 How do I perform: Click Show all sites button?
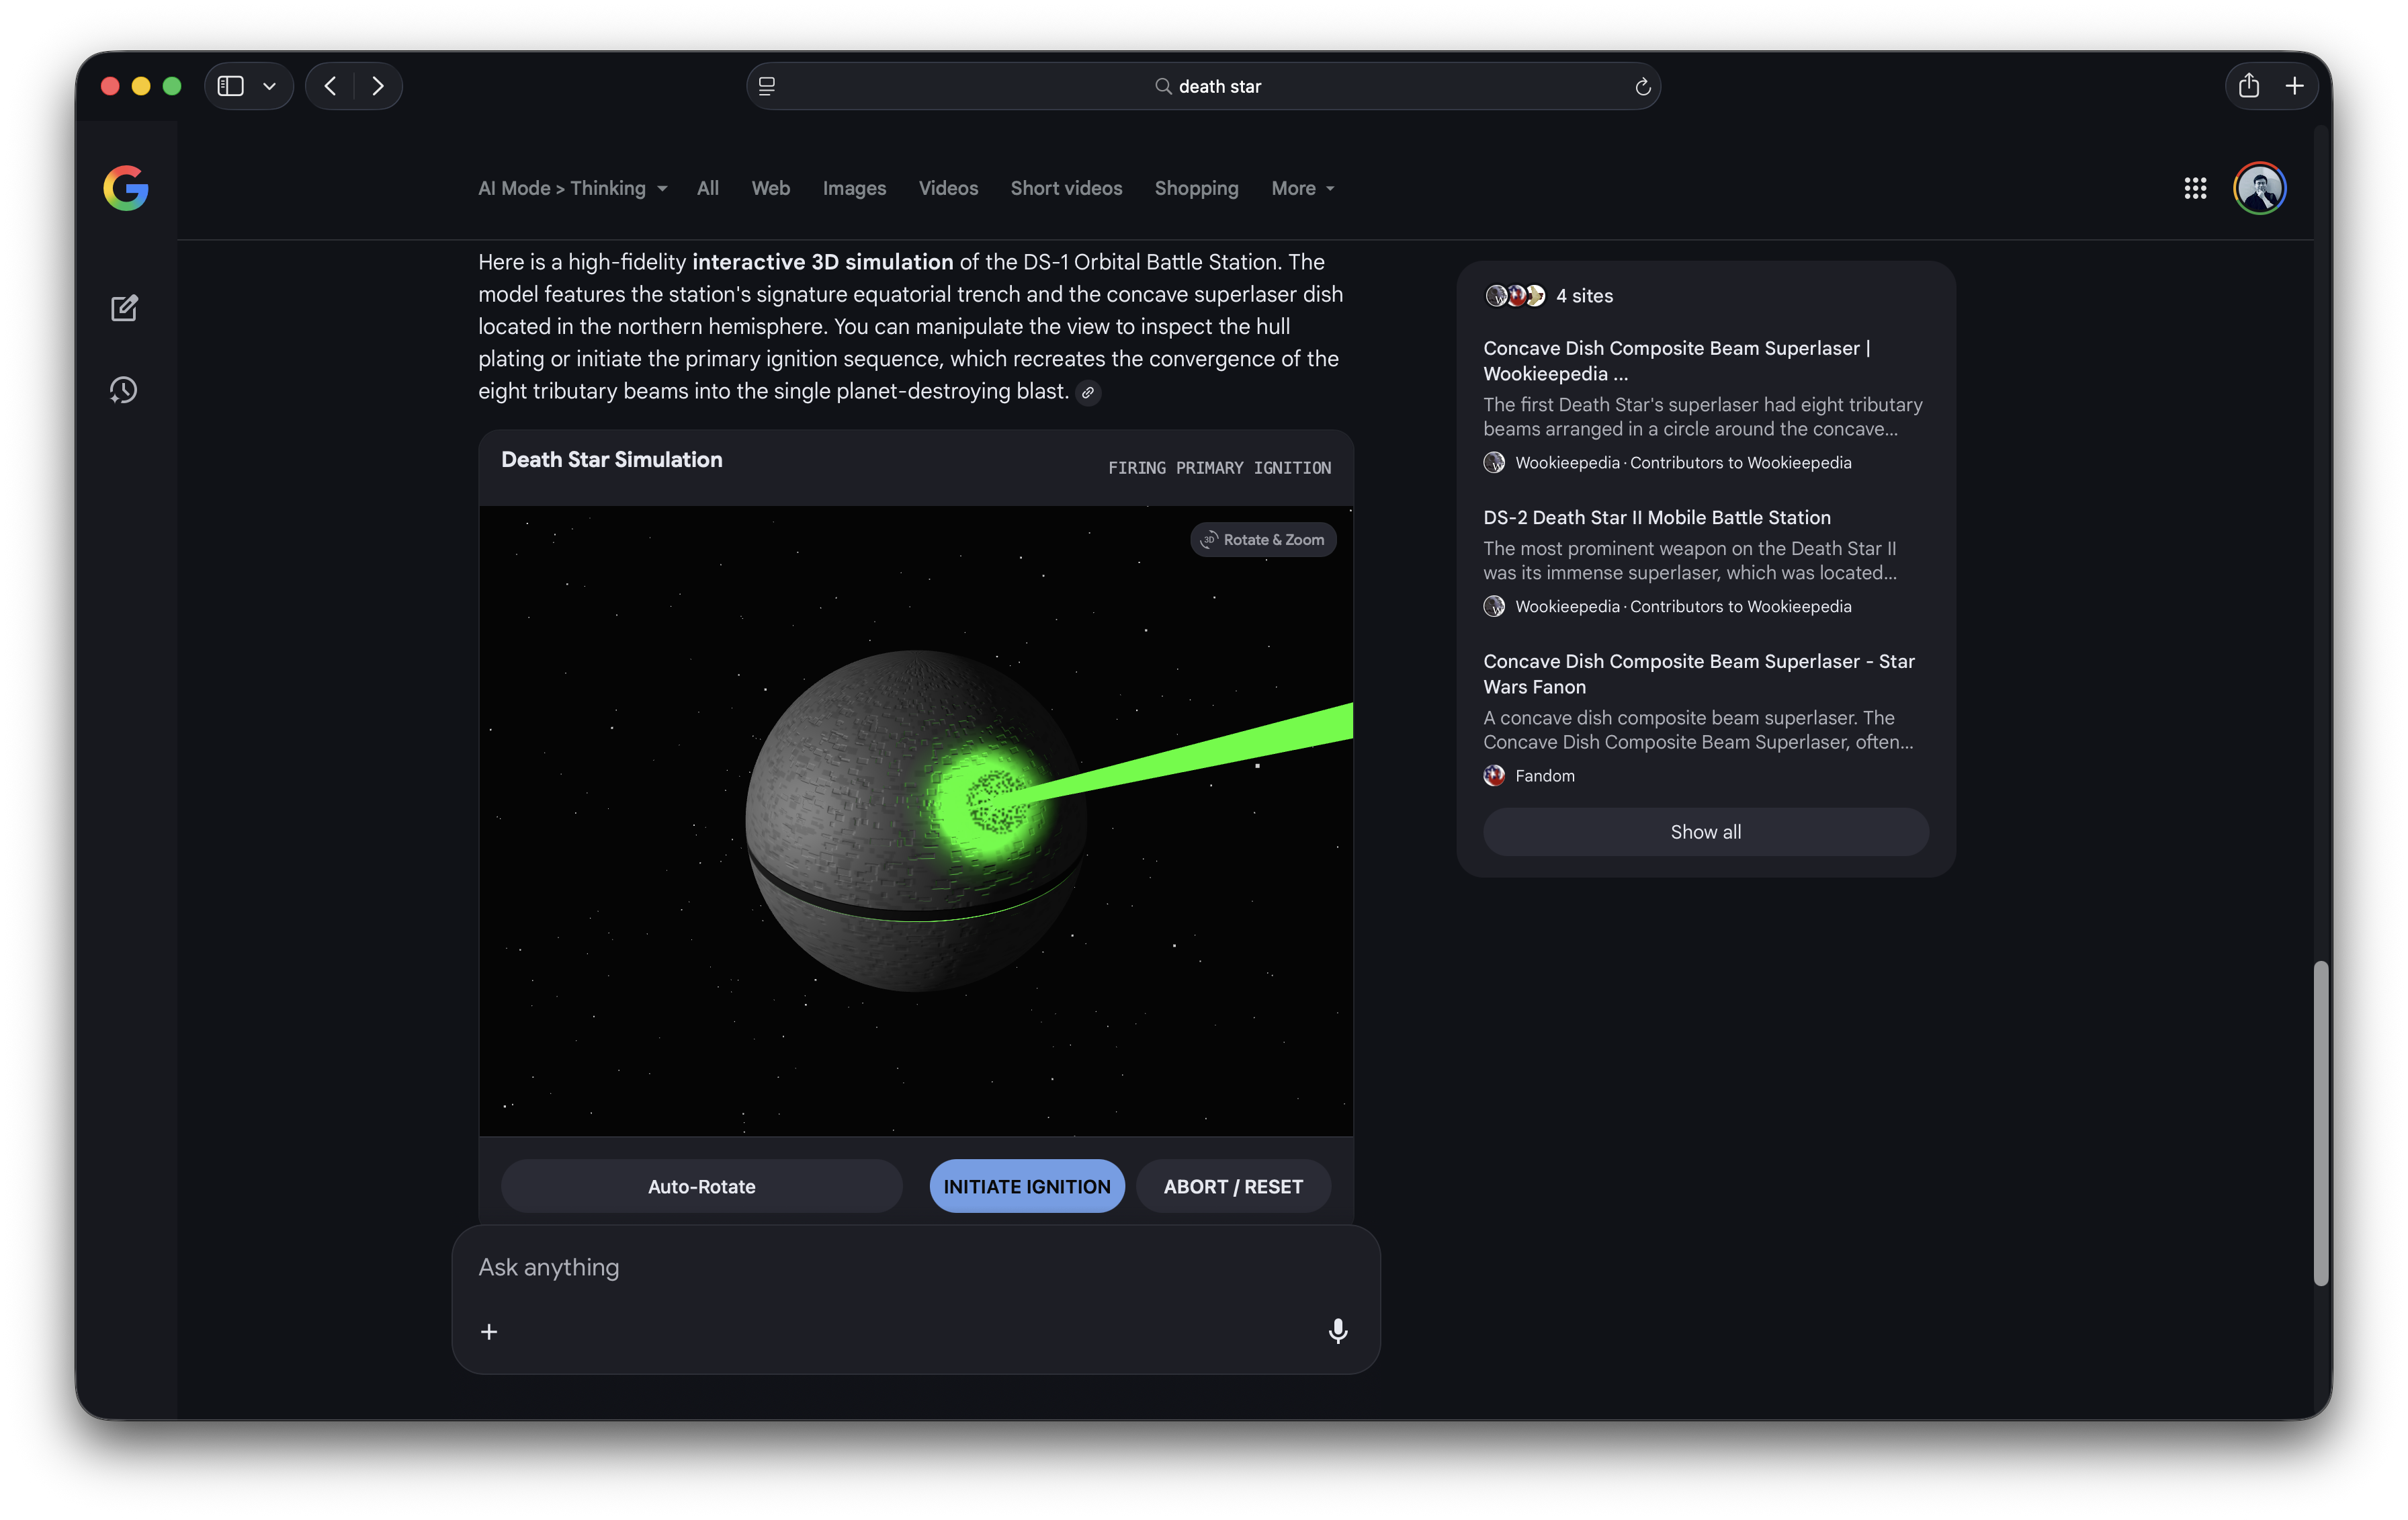coord(1706,832)
